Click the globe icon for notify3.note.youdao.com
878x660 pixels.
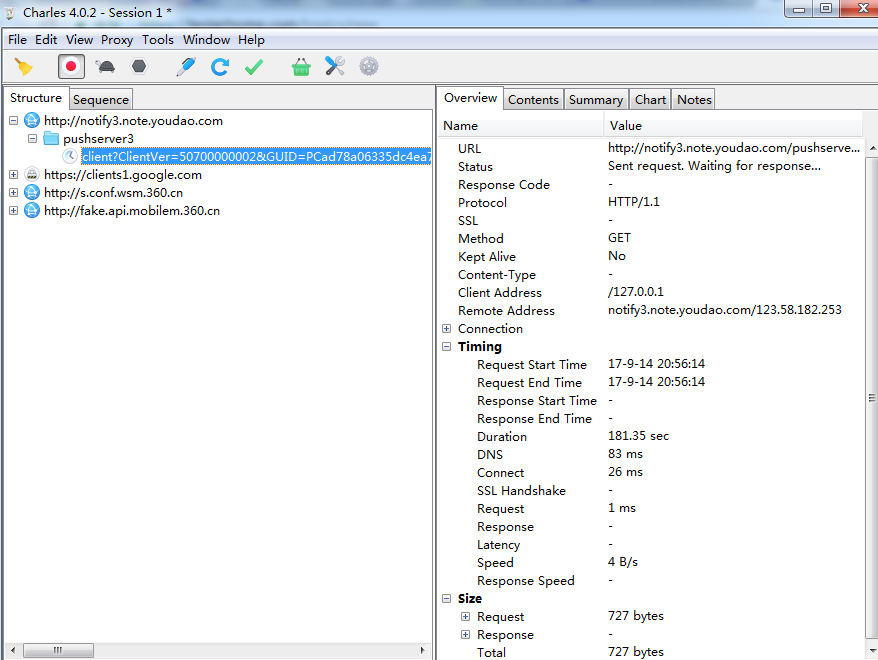pos(32,120)
